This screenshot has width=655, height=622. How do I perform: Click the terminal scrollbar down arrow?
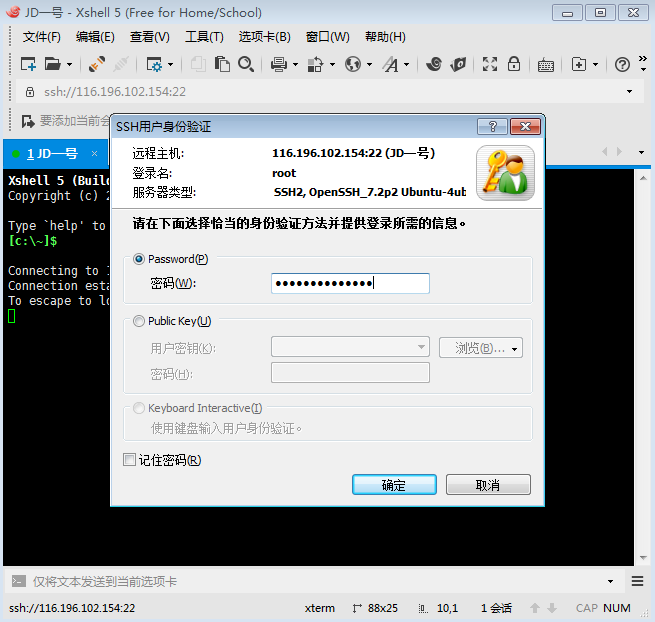click(643, 558)
